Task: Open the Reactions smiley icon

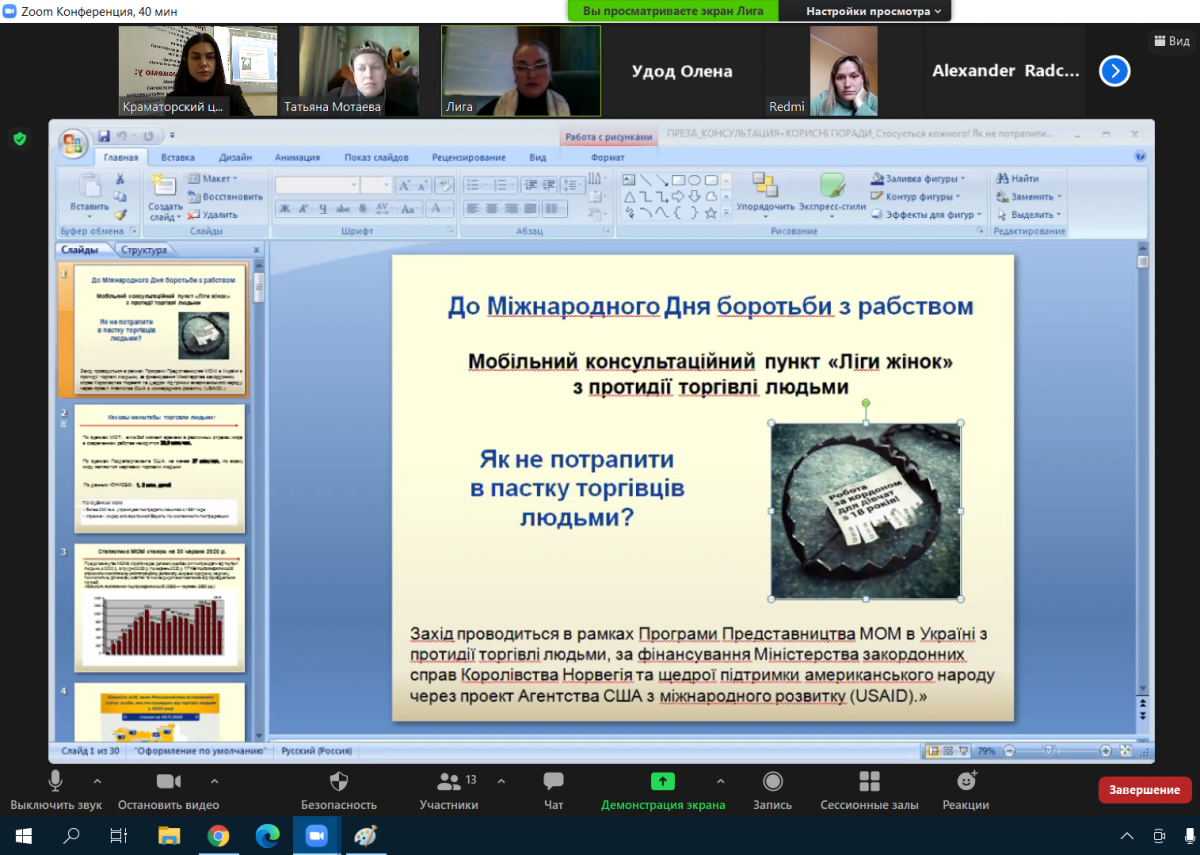Action: coord(965,781)
